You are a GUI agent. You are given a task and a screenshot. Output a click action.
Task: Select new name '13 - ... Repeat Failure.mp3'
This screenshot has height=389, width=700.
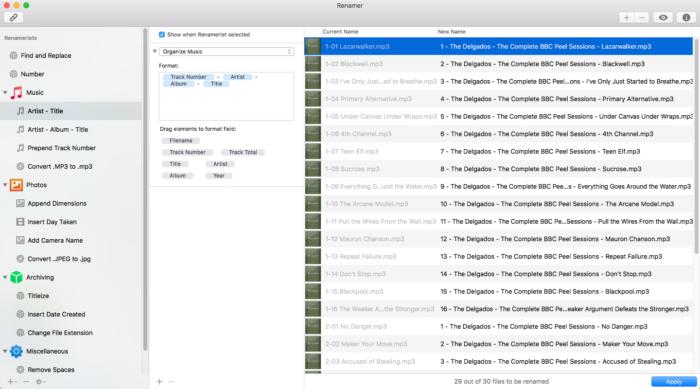click(x=551, y=256)
